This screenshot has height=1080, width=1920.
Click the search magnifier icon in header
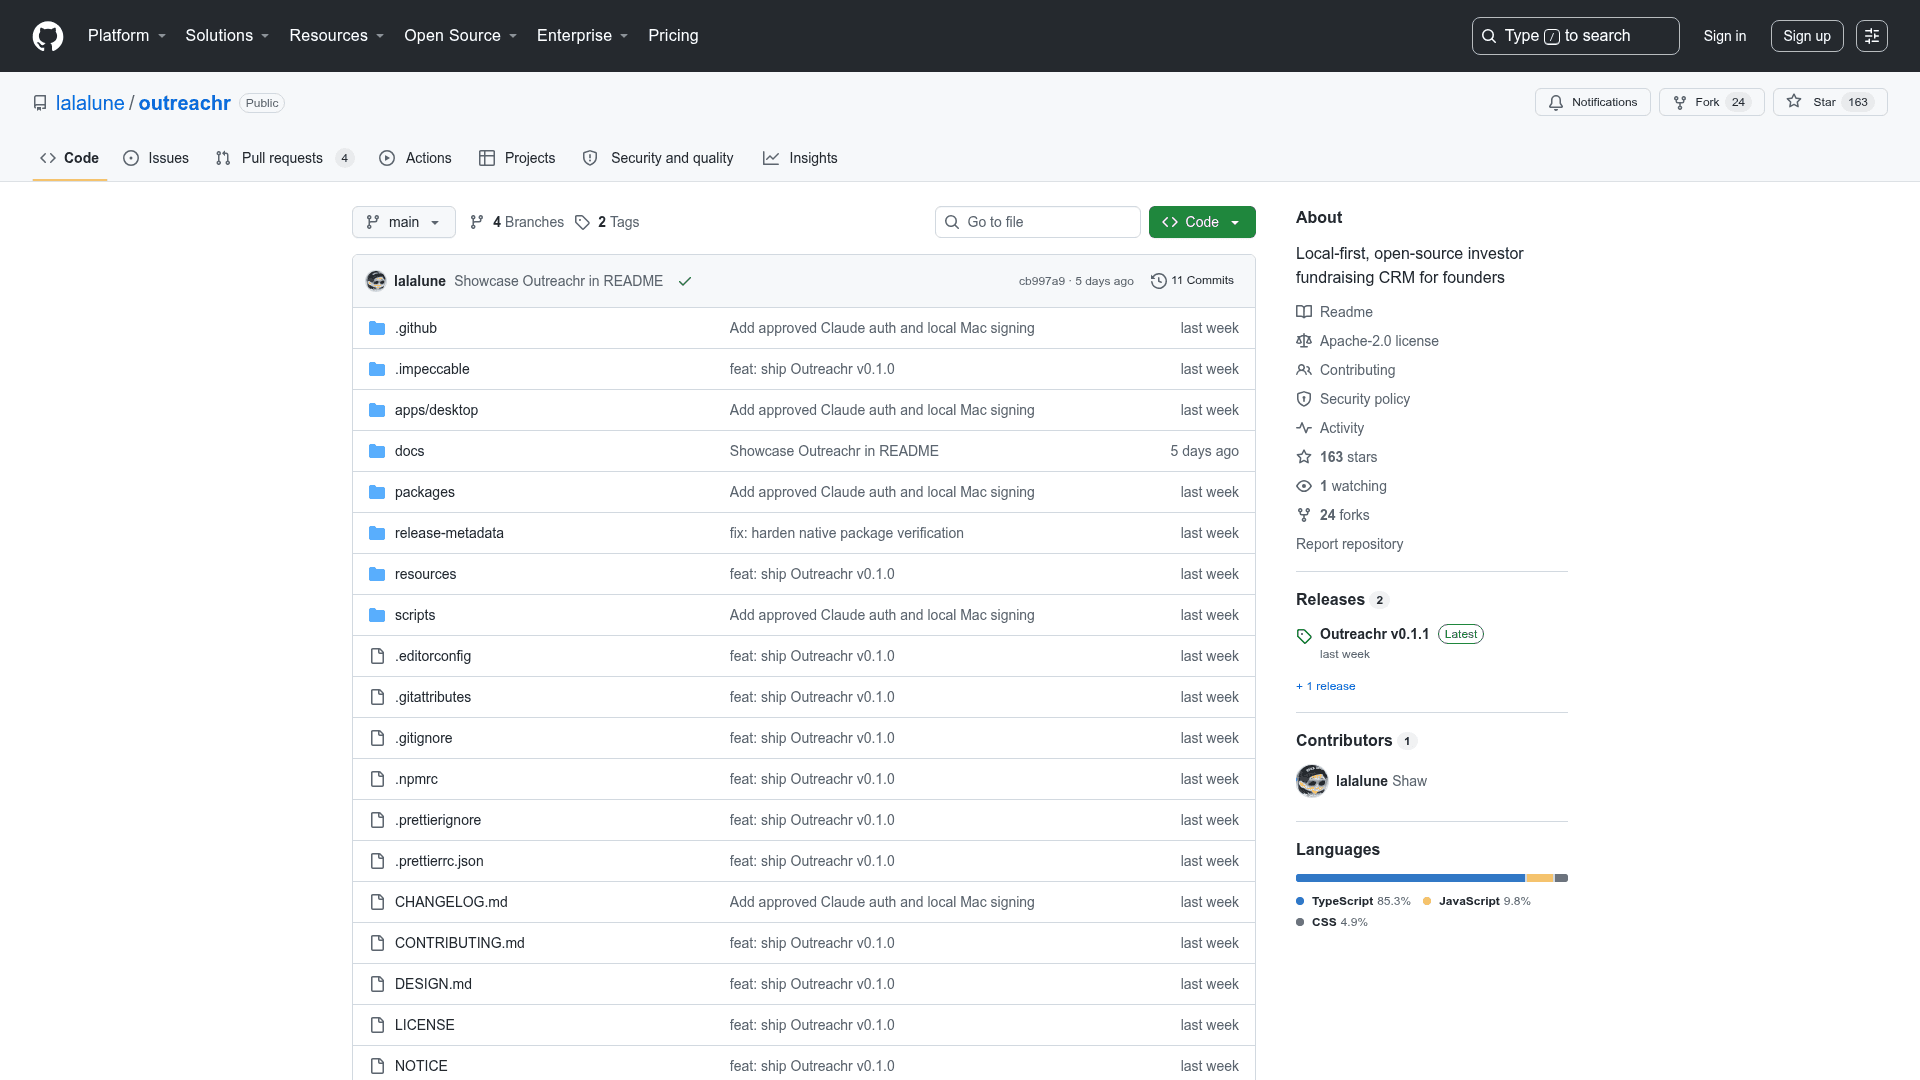coord(1489,36)
